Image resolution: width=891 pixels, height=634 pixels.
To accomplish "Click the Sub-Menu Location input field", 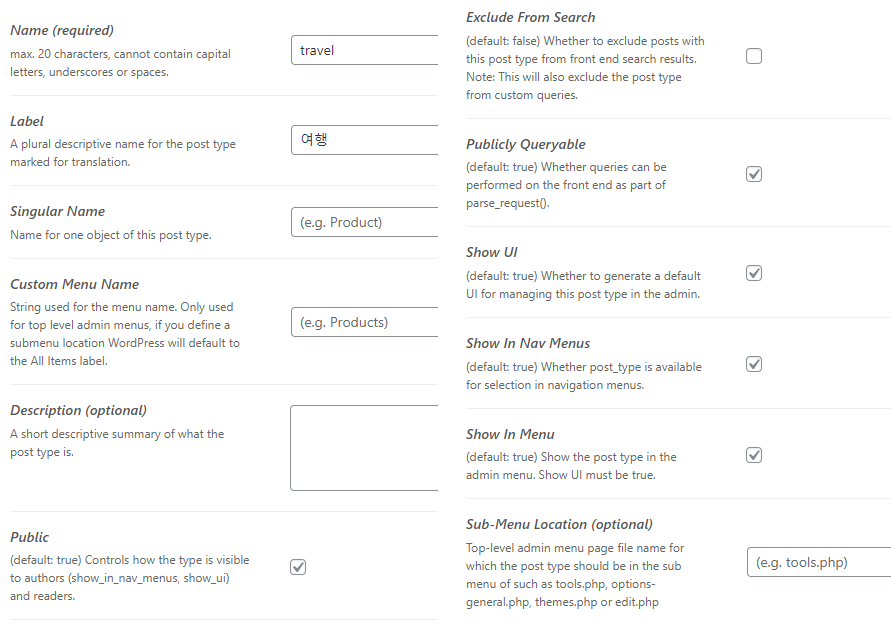I will [x=819, y=562].
